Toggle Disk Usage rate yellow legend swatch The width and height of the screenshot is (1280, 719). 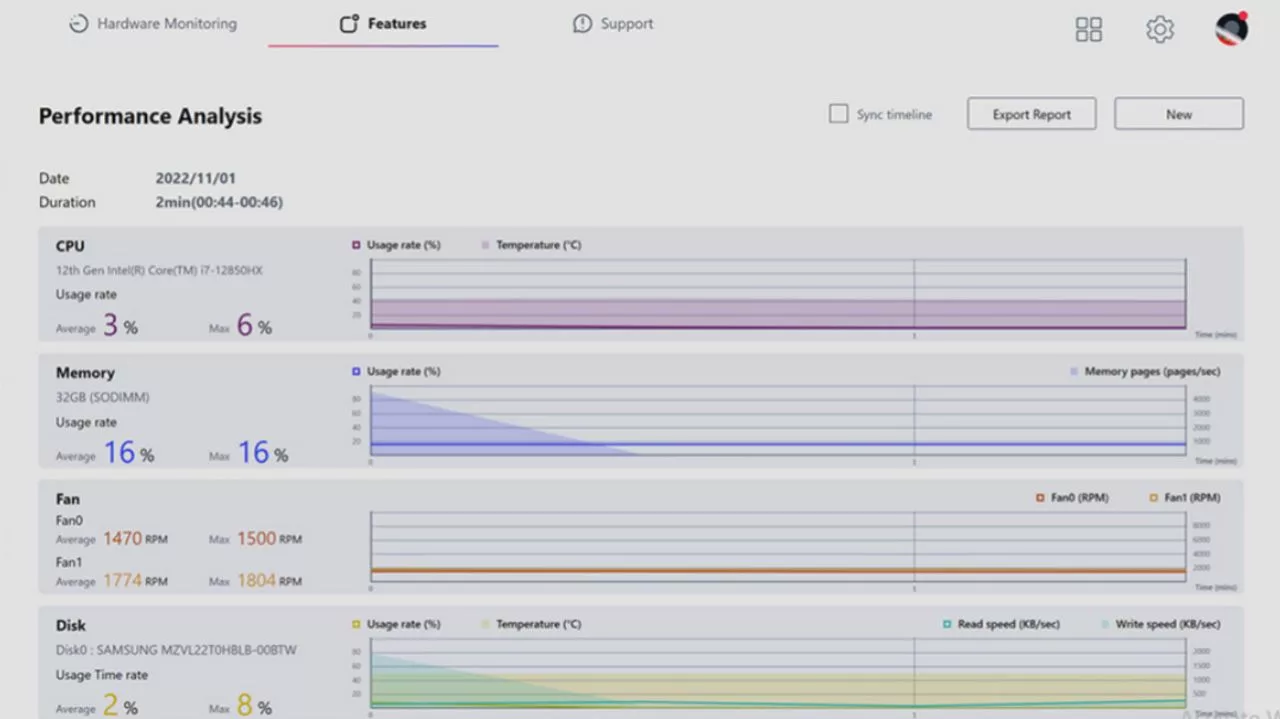pyautogui.click(x=356, y=624)
